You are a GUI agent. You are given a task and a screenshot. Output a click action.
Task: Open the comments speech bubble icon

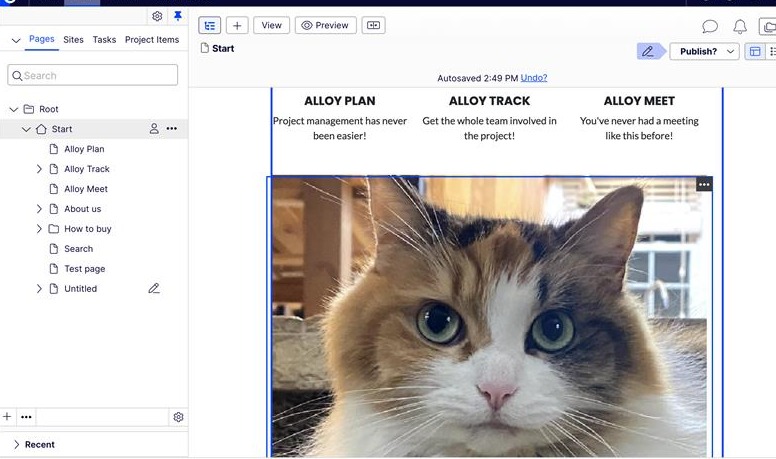click(710, 27)
